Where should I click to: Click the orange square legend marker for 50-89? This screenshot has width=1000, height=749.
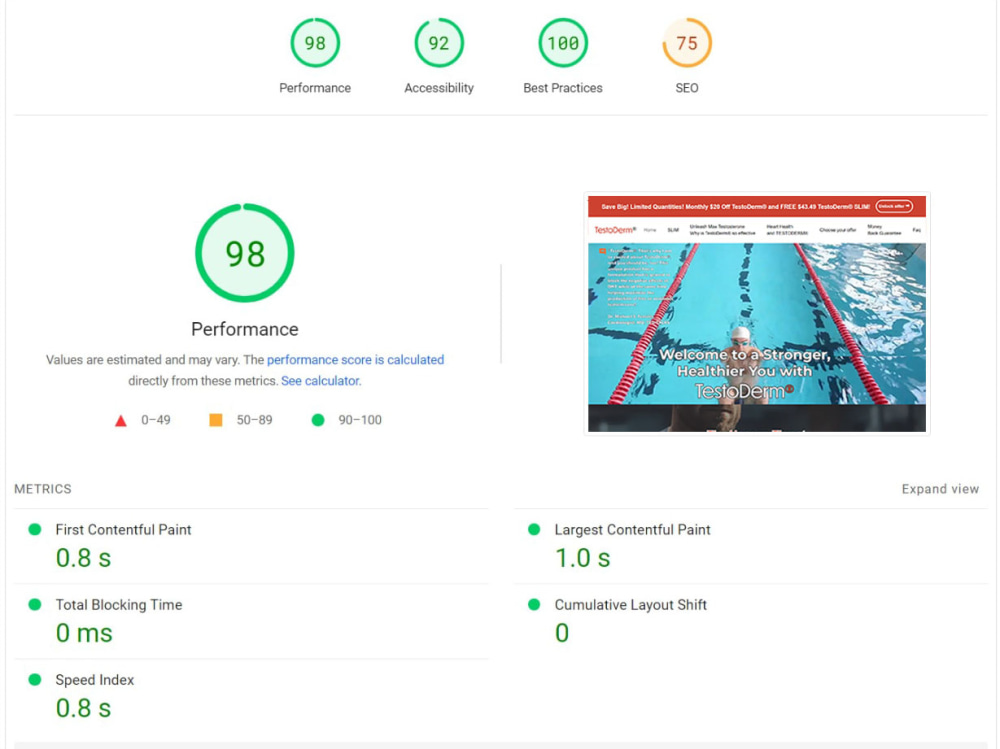point(213,419)
